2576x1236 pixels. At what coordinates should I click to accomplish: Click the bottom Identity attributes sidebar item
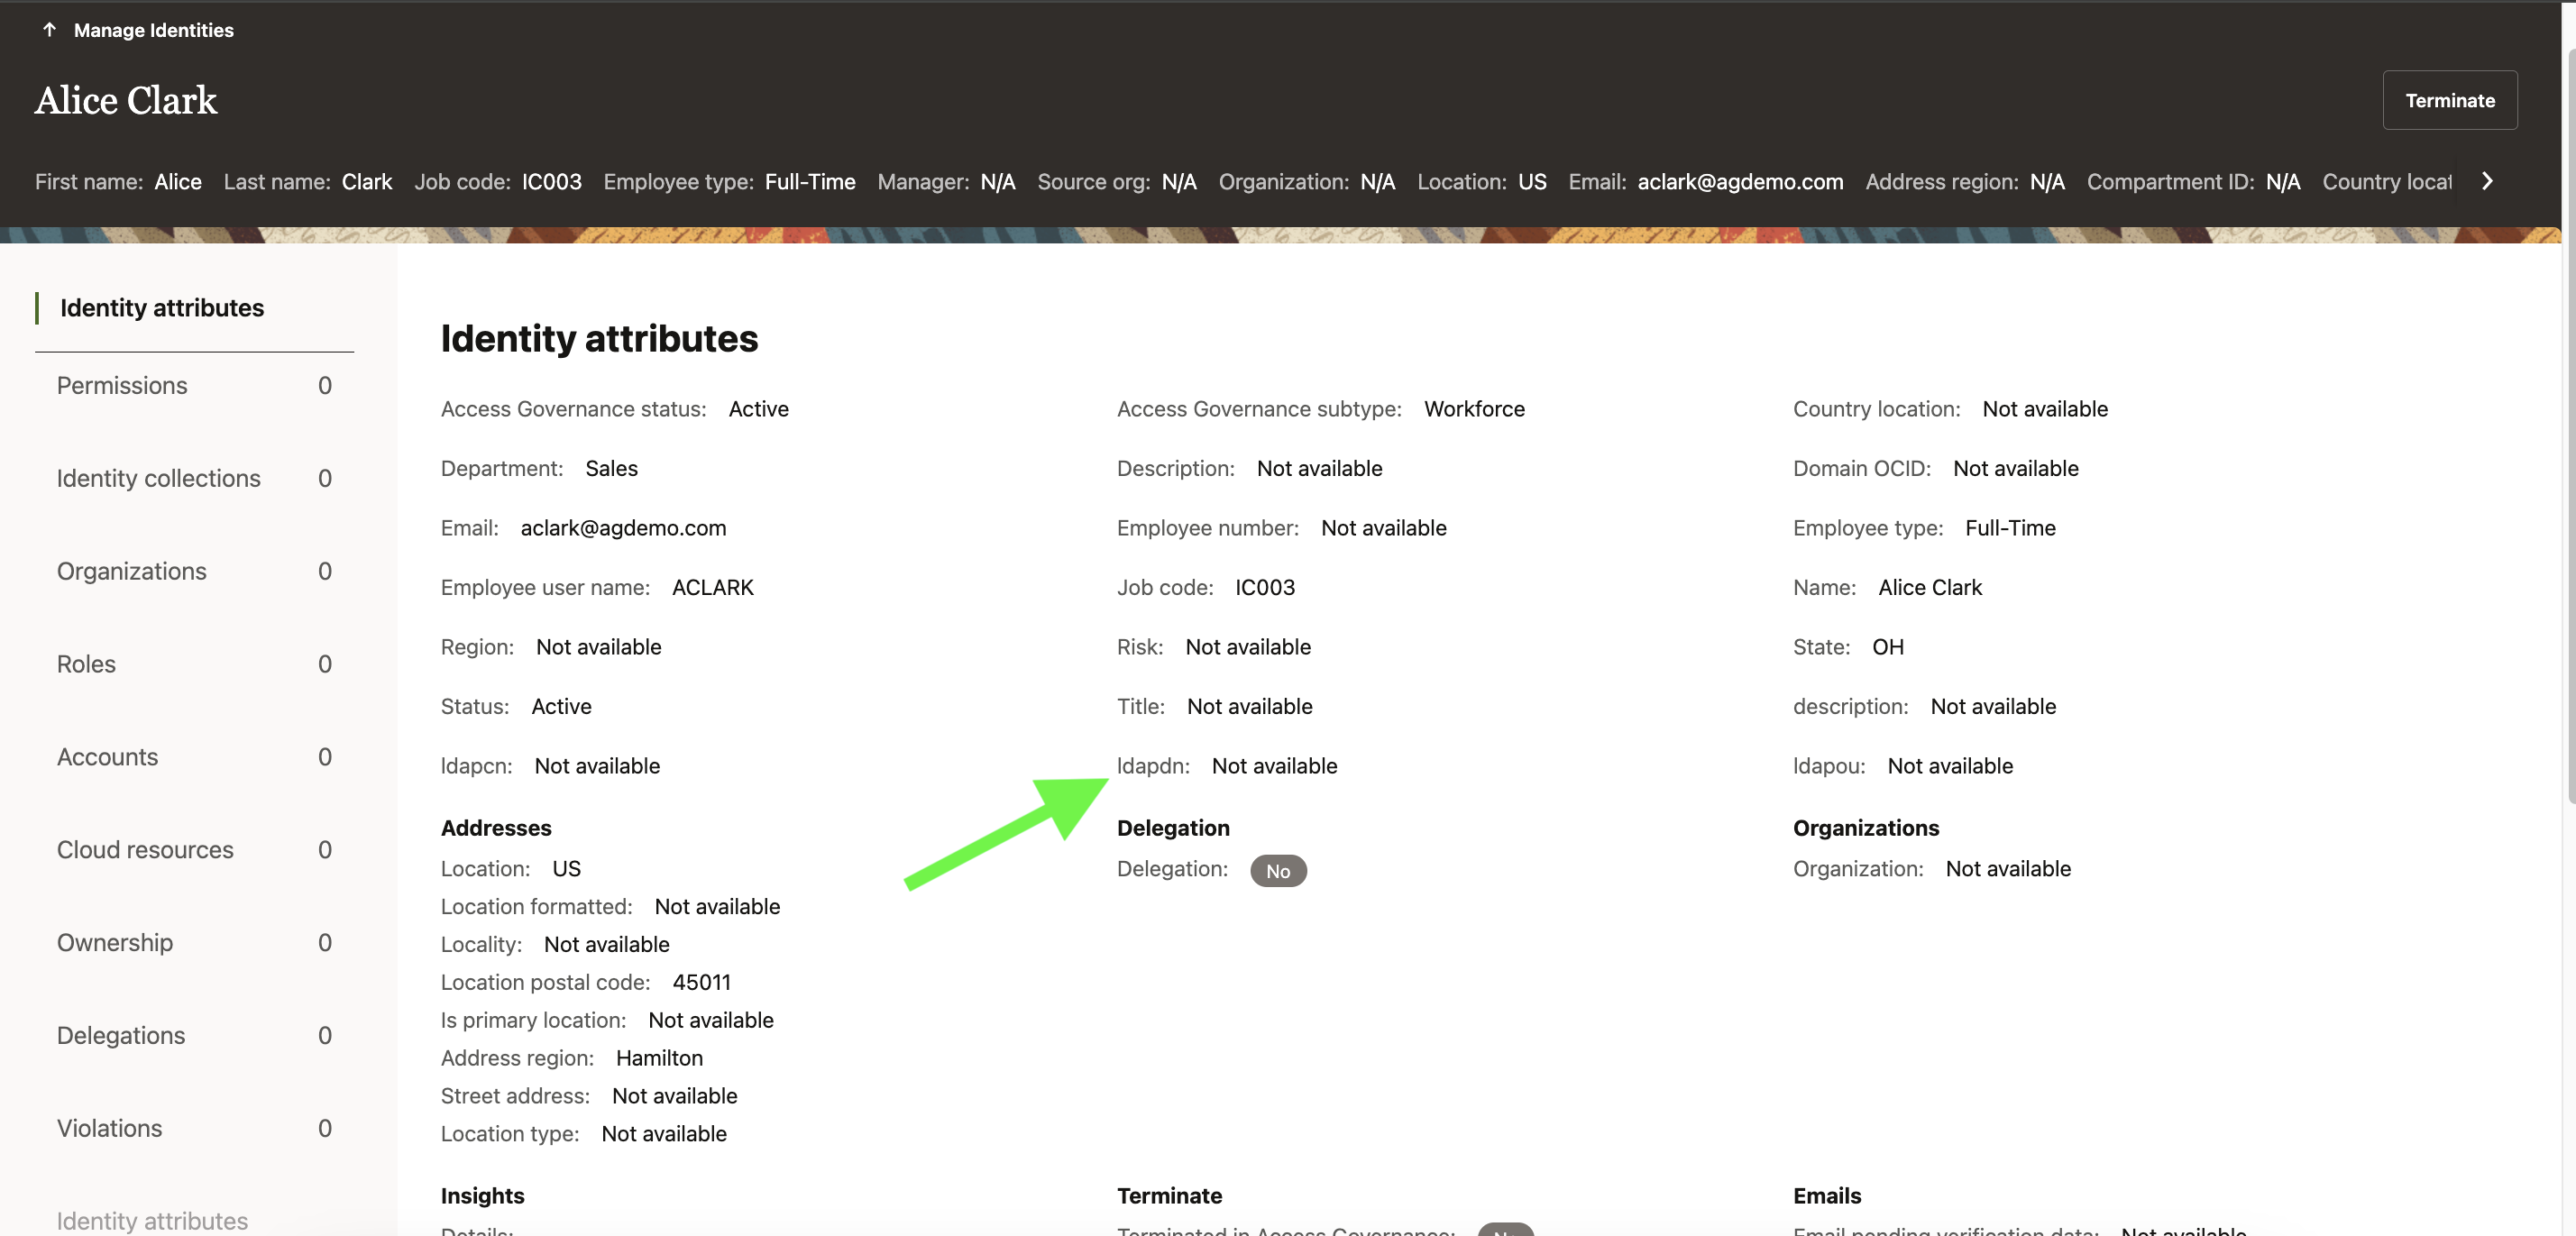[152, 1220]
